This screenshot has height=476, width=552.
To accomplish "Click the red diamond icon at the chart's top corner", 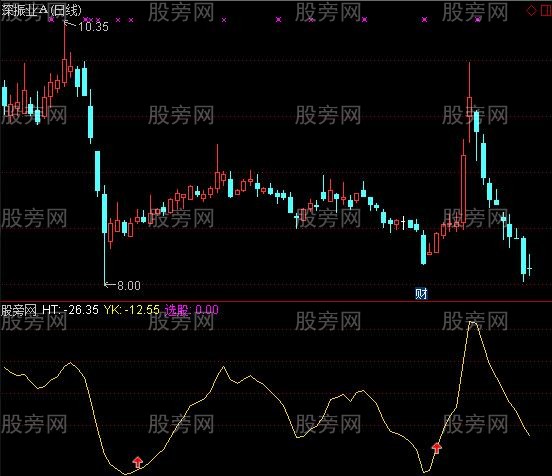I will pos(531,10).
